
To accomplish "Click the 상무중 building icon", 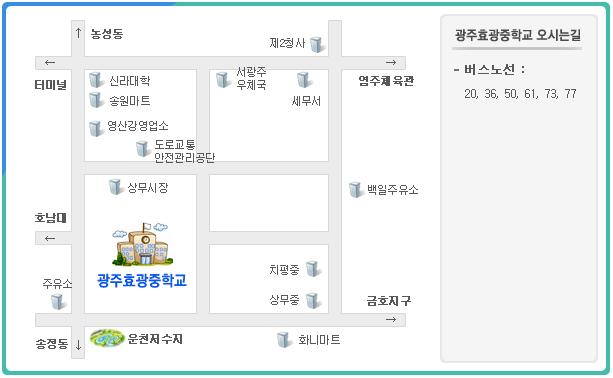I will (x=313, y=301).
